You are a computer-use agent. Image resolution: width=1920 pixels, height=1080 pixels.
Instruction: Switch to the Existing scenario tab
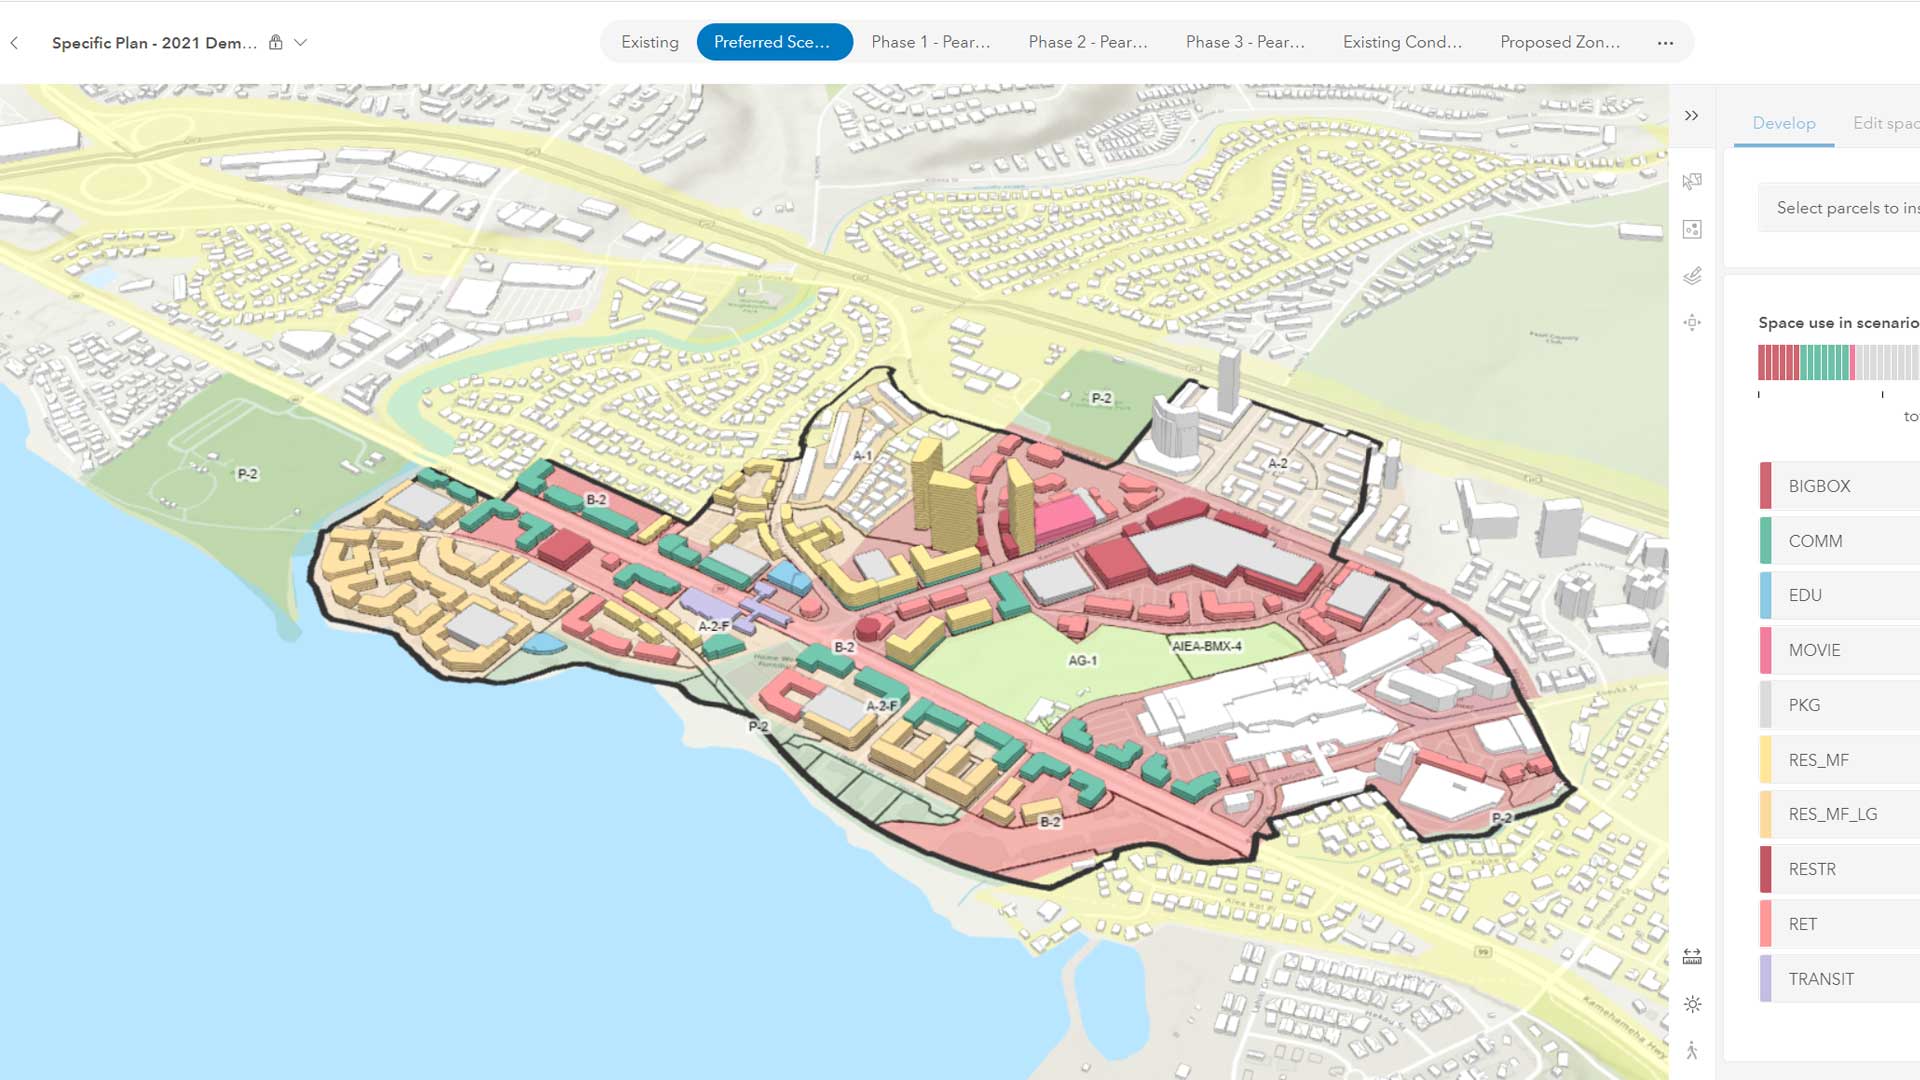(649, 42)
